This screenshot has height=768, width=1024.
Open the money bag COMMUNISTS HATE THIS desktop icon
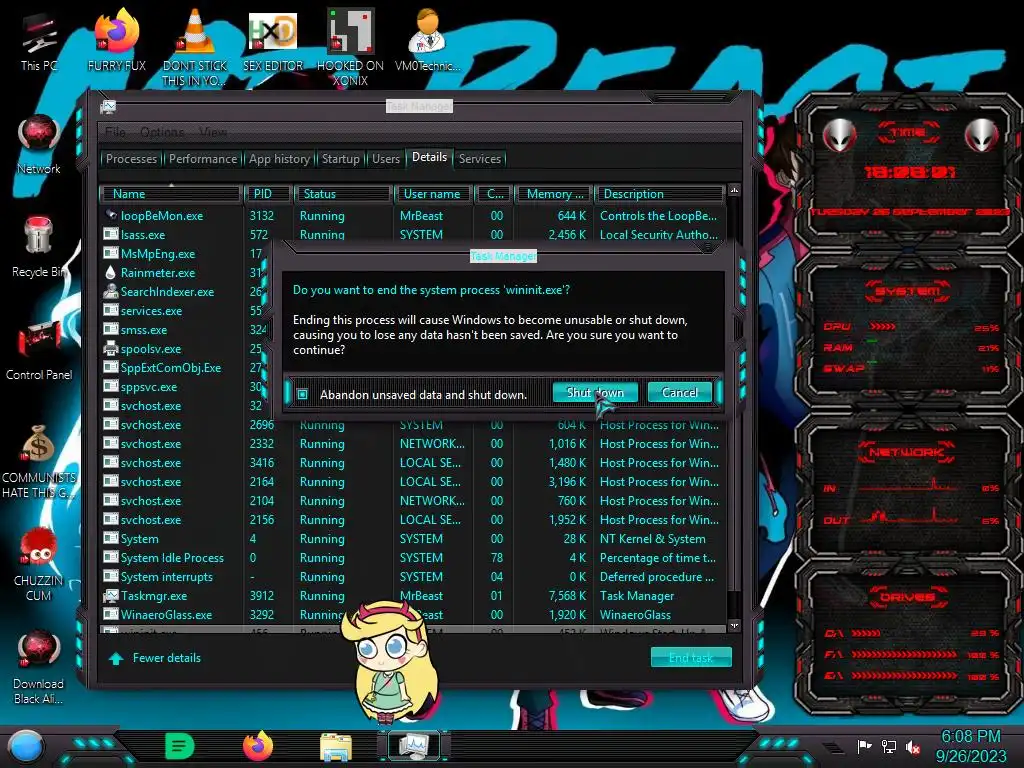point(39,461)
